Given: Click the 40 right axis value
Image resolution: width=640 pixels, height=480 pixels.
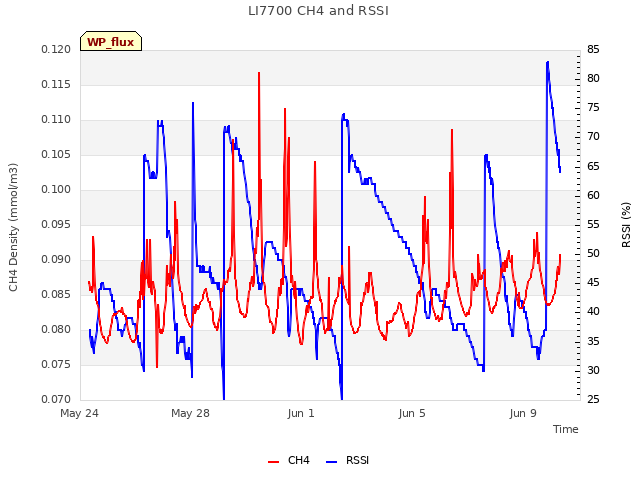Looking at the screenshot, I should tap(593, 312).
